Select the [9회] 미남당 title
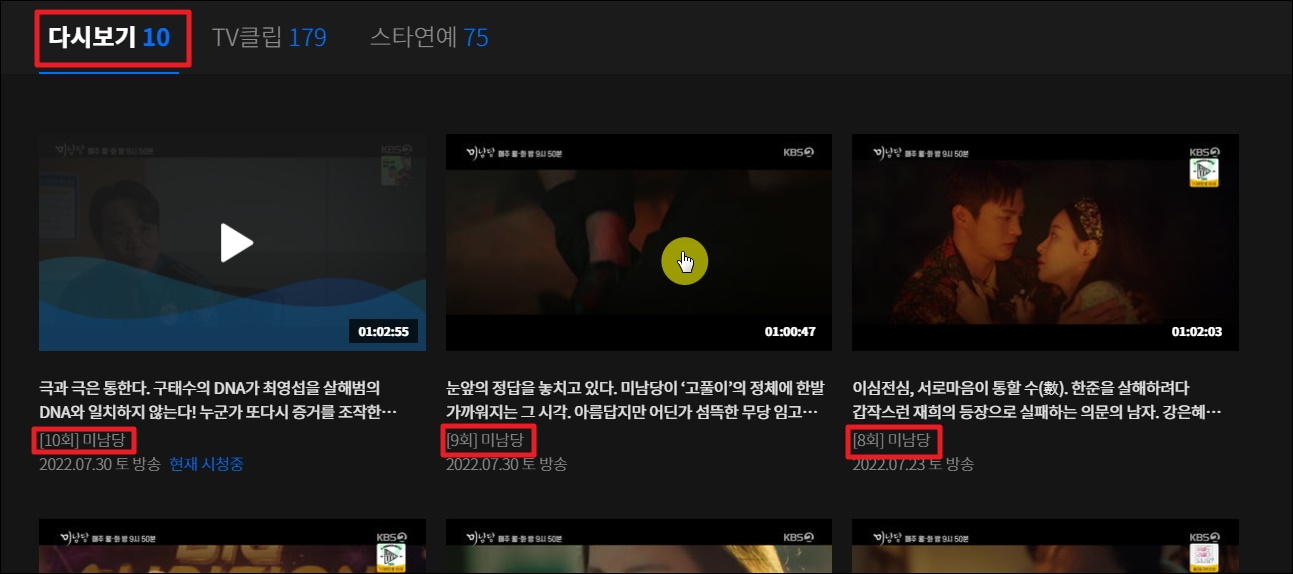The height and width of the screenshot is (574, 1293). [487, 440]
